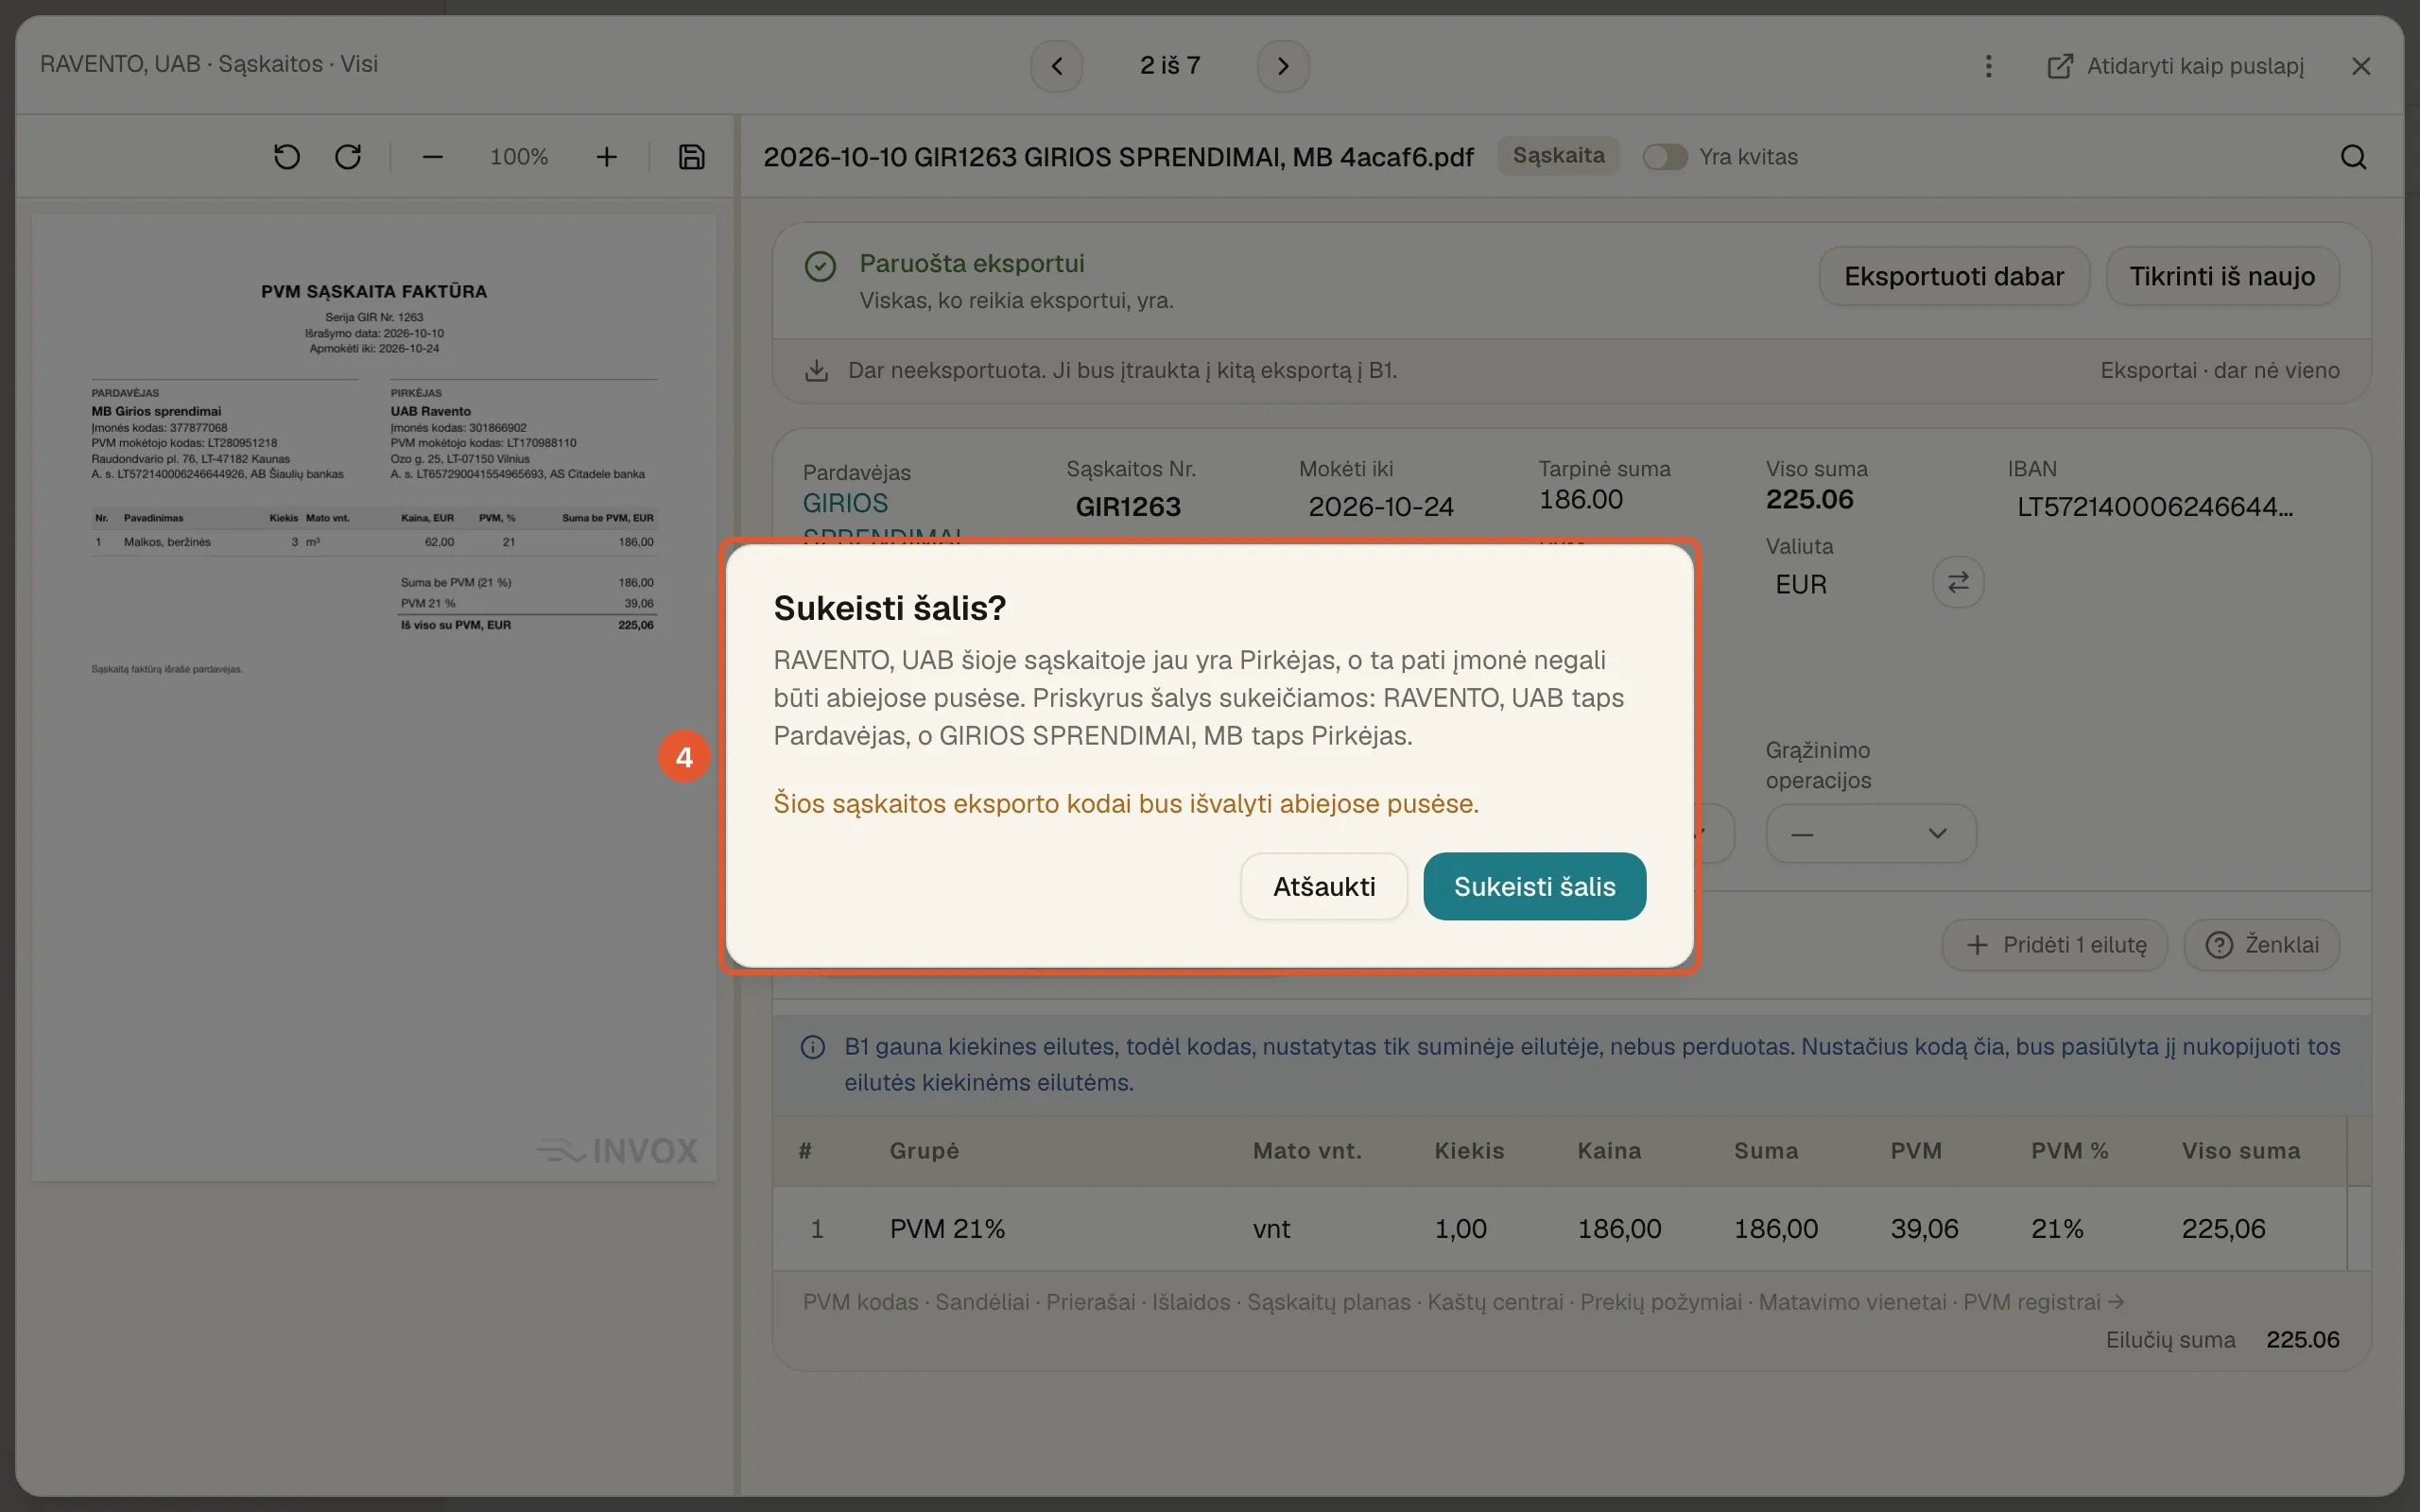Screen dimensions: 2420x1512
Task: Click the Sąskaita document type tag
Action: (x=1558, y=156)
